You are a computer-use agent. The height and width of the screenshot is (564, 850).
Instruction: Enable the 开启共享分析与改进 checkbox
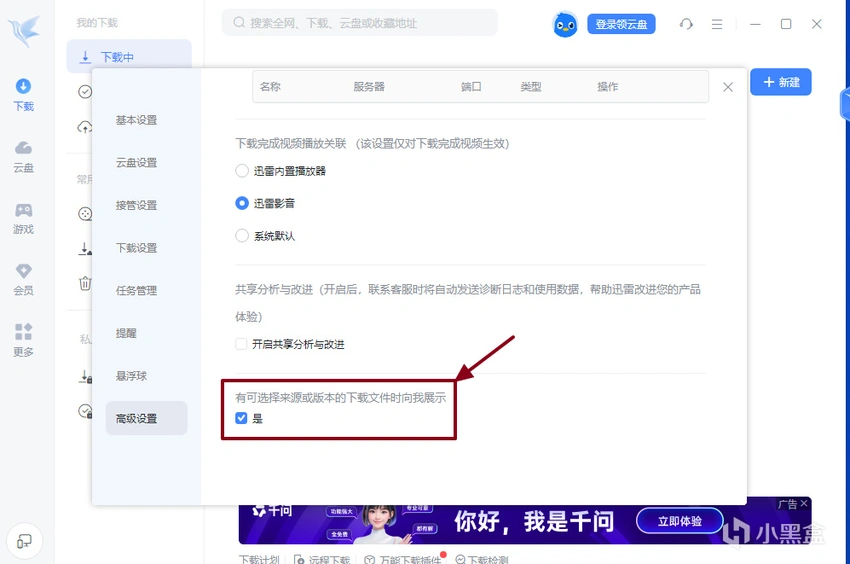coord(241,344)
